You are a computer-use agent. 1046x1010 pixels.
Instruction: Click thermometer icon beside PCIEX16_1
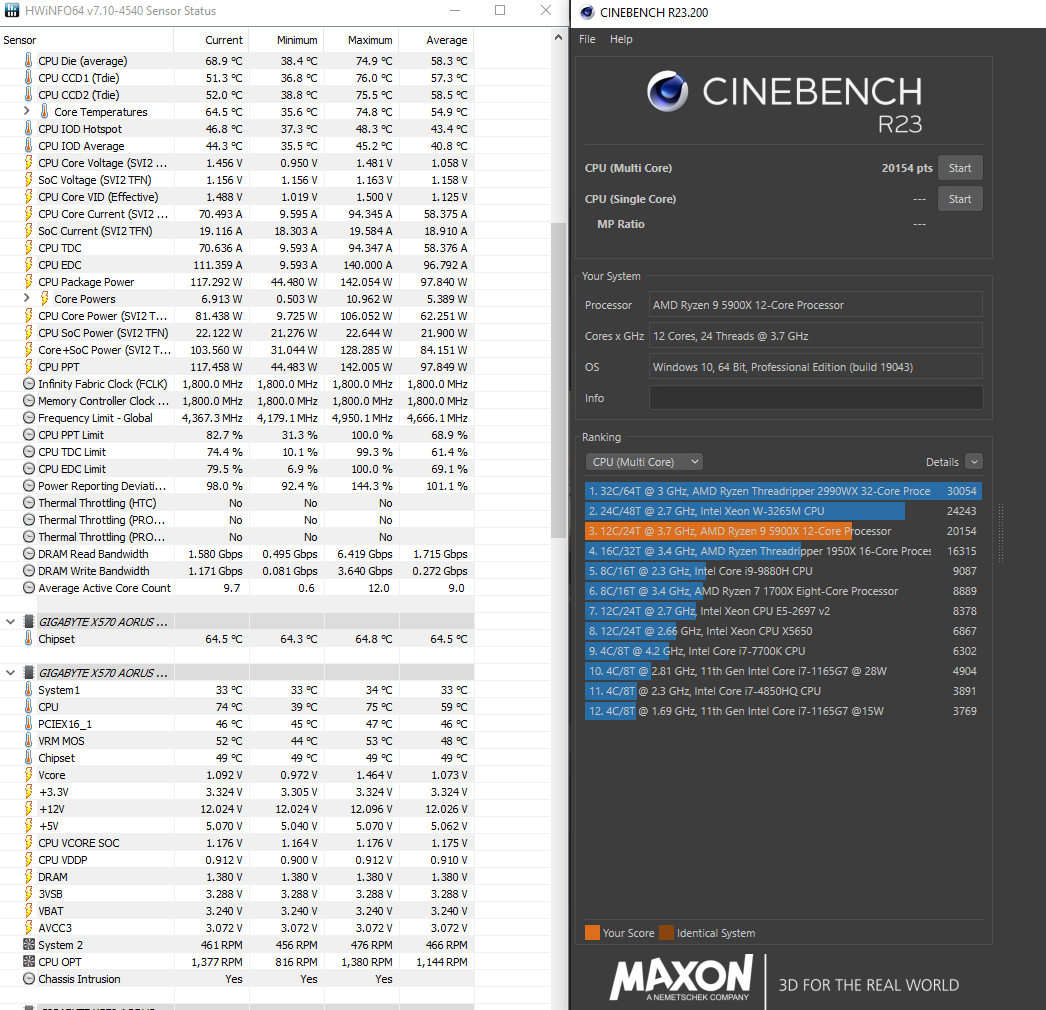(x=28, y=724)
